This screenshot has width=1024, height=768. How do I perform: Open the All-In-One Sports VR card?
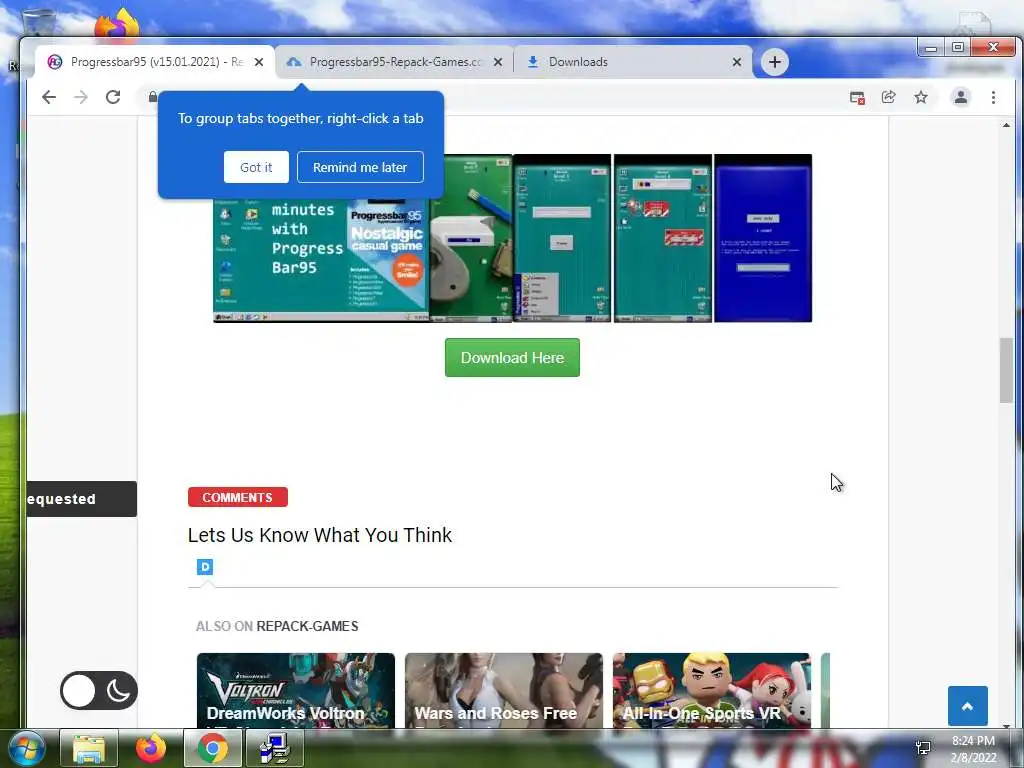coord(711,691)
